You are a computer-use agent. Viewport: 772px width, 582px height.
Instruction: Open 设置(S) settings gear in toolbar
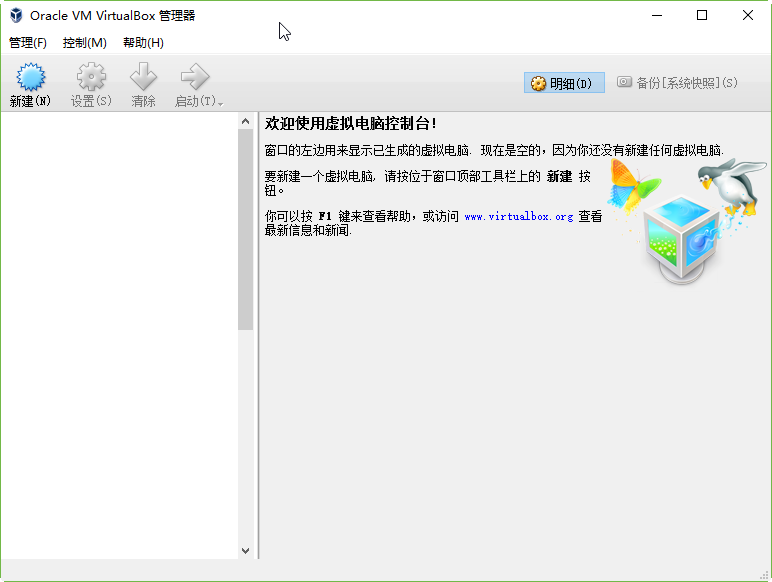(91, 77)
